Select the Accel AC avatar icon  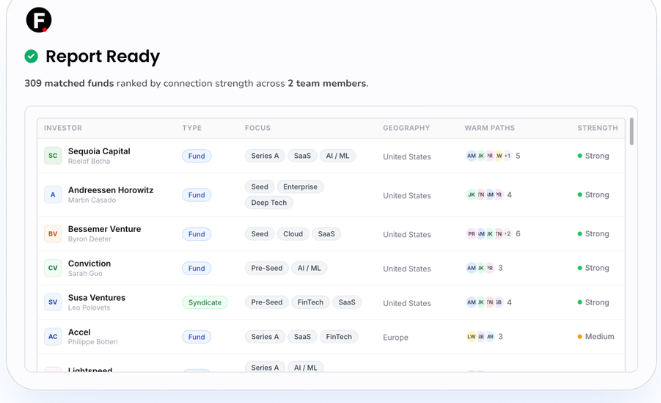pos(53,337)
